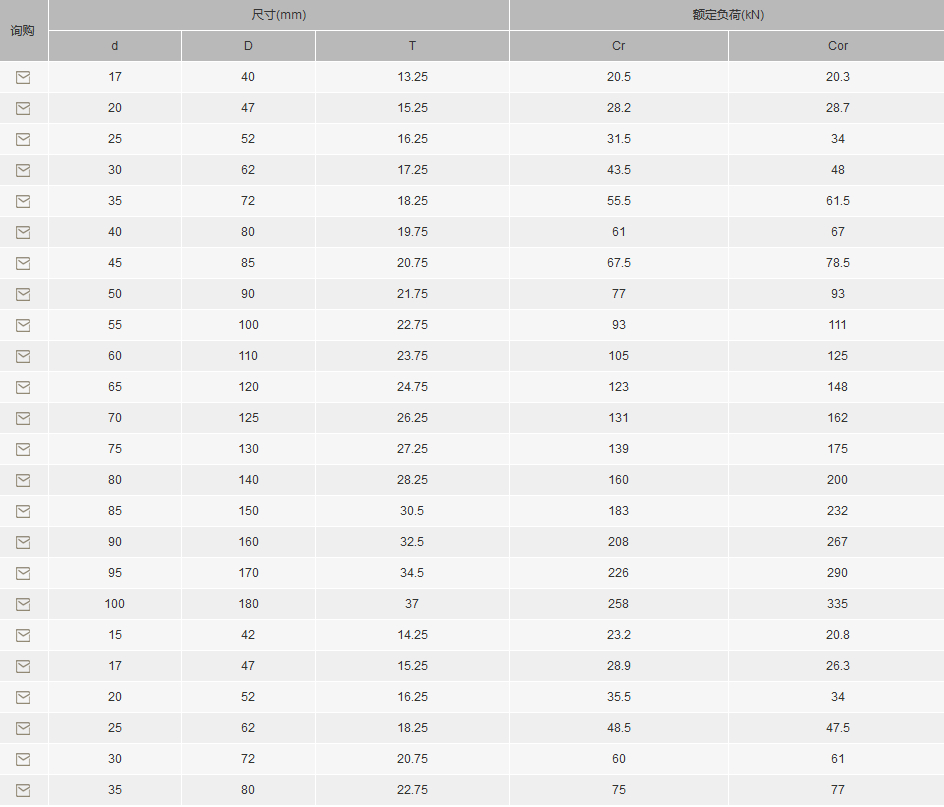Click the 额定负荷(kN) header group
Screen dimensions: 944x807
click(728, 14)
